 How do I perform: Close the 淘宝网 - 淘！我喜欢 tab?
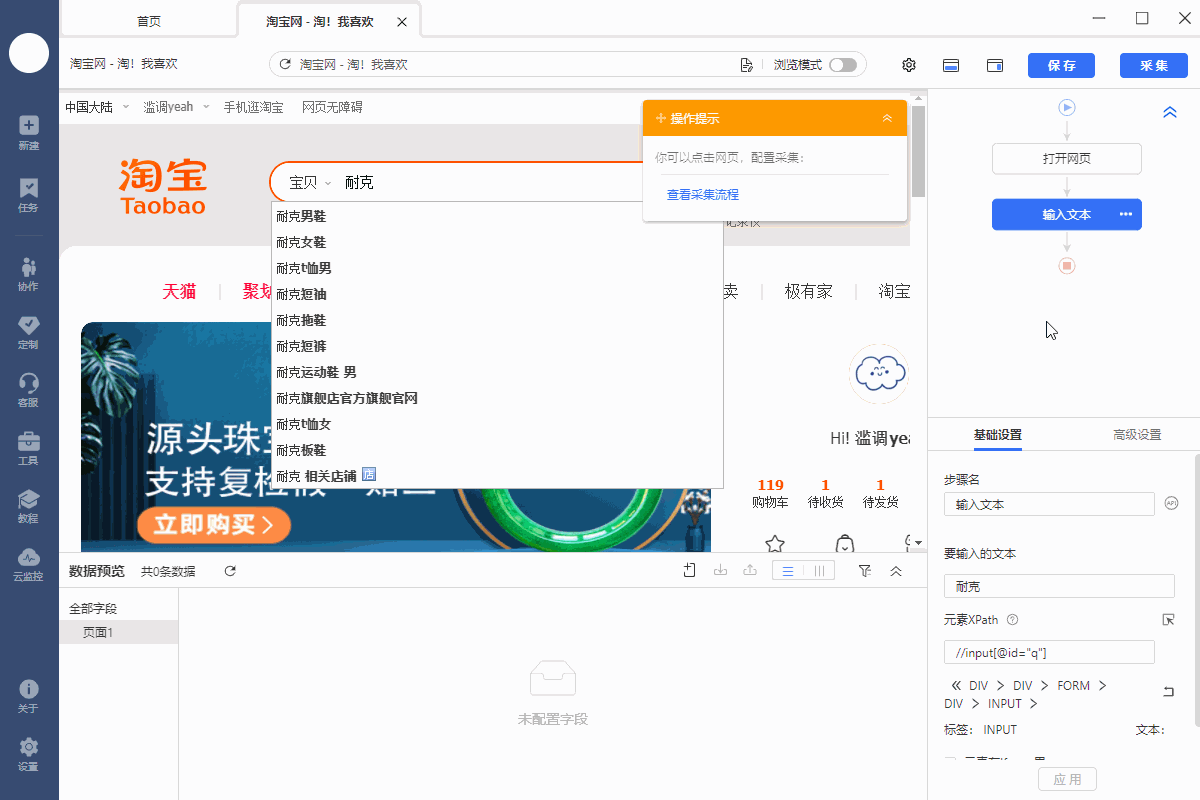click(x=402, y=22)
